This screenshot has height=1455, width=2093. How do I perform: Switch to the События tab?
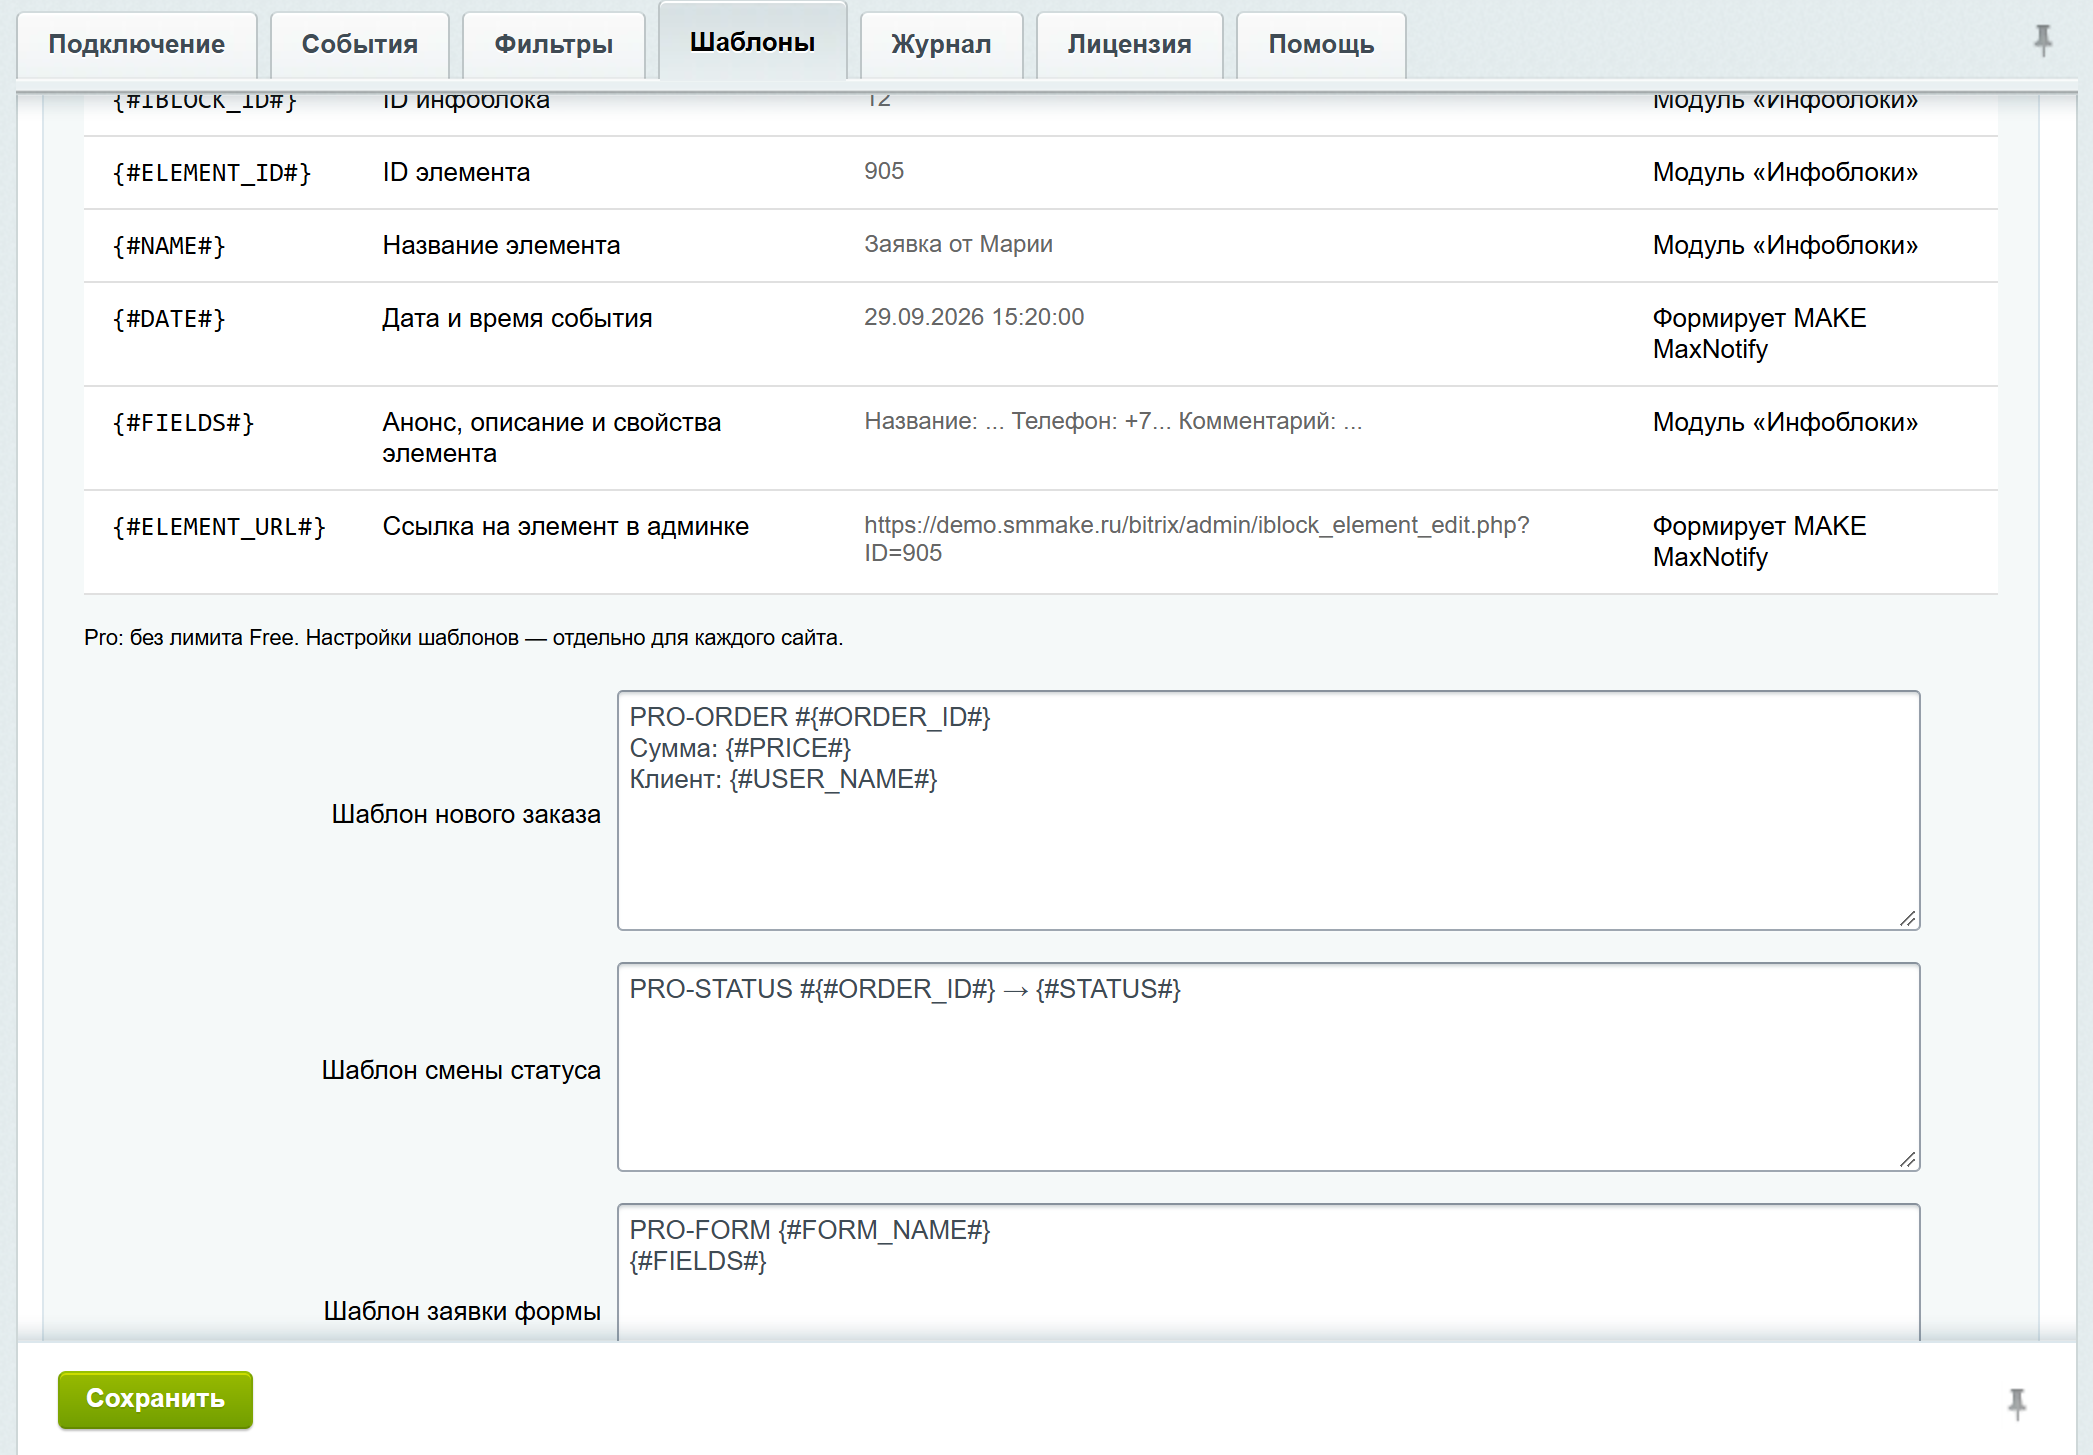[360, 45]
